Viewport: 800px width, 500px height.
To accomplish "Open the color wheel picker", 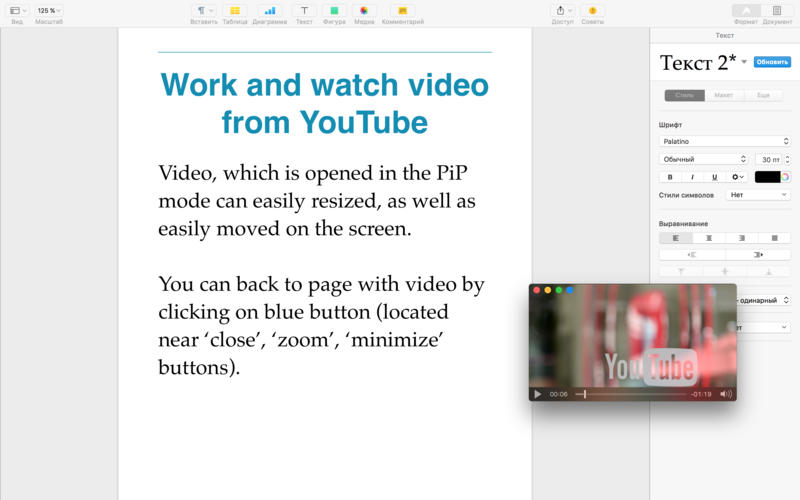I will click(786, 177).
